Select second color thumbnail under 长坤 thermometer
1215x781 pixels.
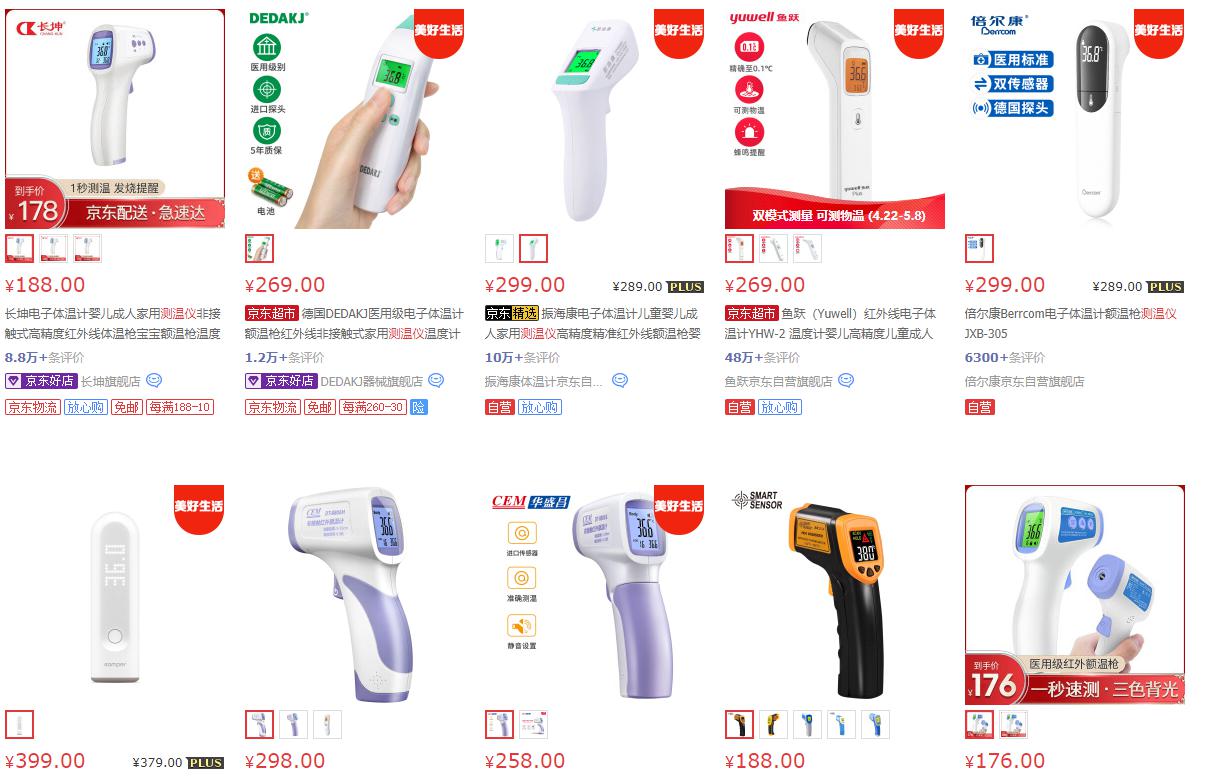click(53, 248)
